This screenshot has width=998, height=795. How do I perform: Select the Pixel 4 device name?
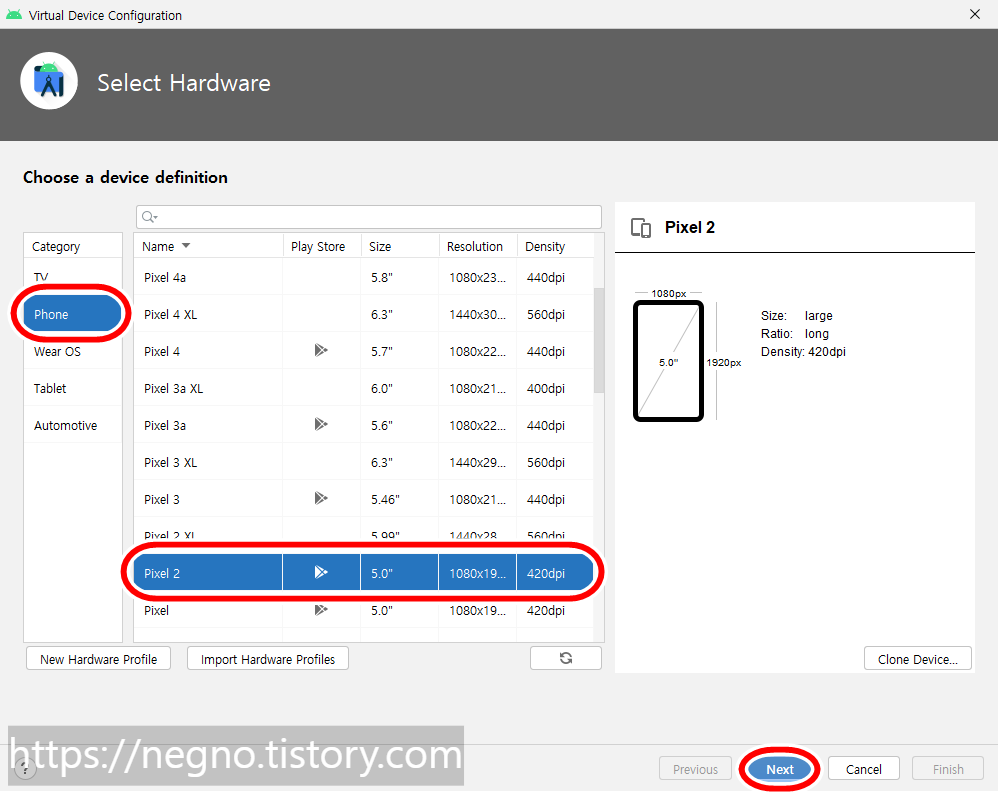162,351
